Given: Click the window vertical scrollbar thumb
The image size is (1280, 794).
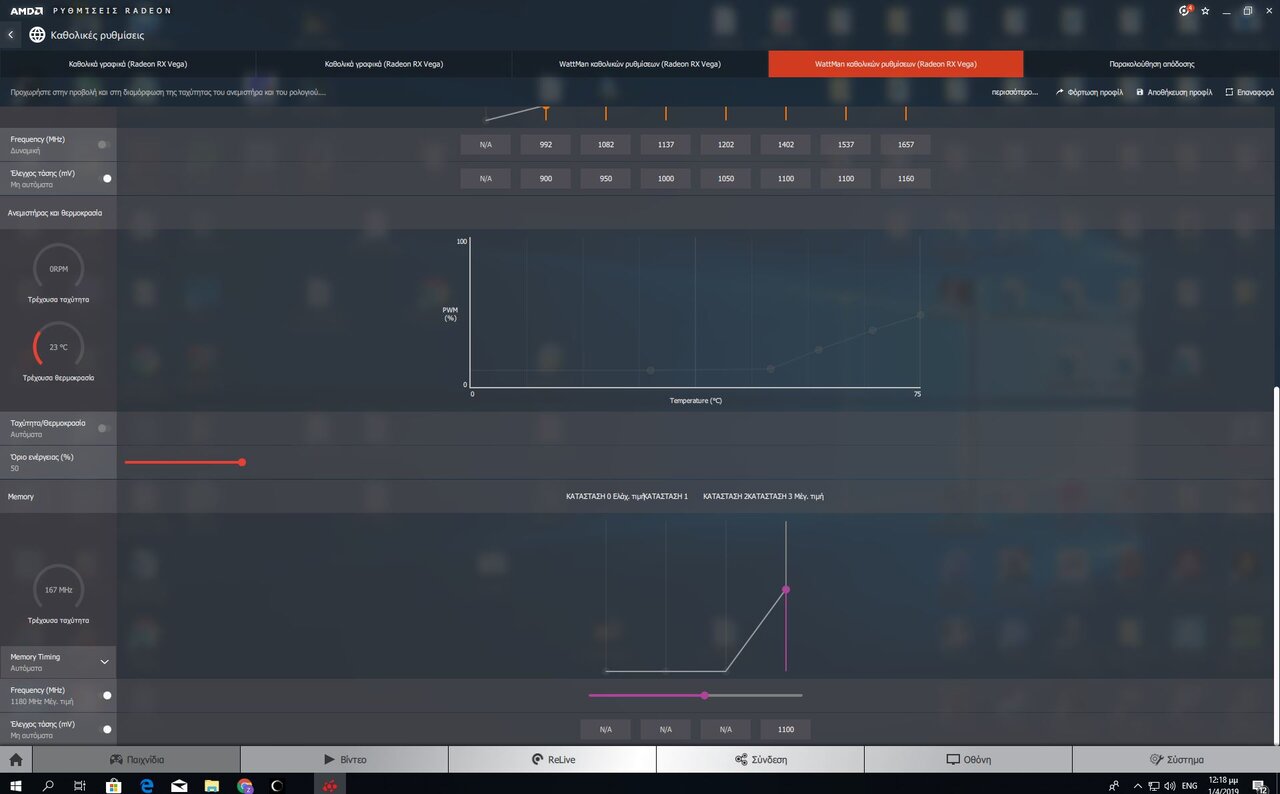Looking at the screenshot, I should pos(1275,565).
